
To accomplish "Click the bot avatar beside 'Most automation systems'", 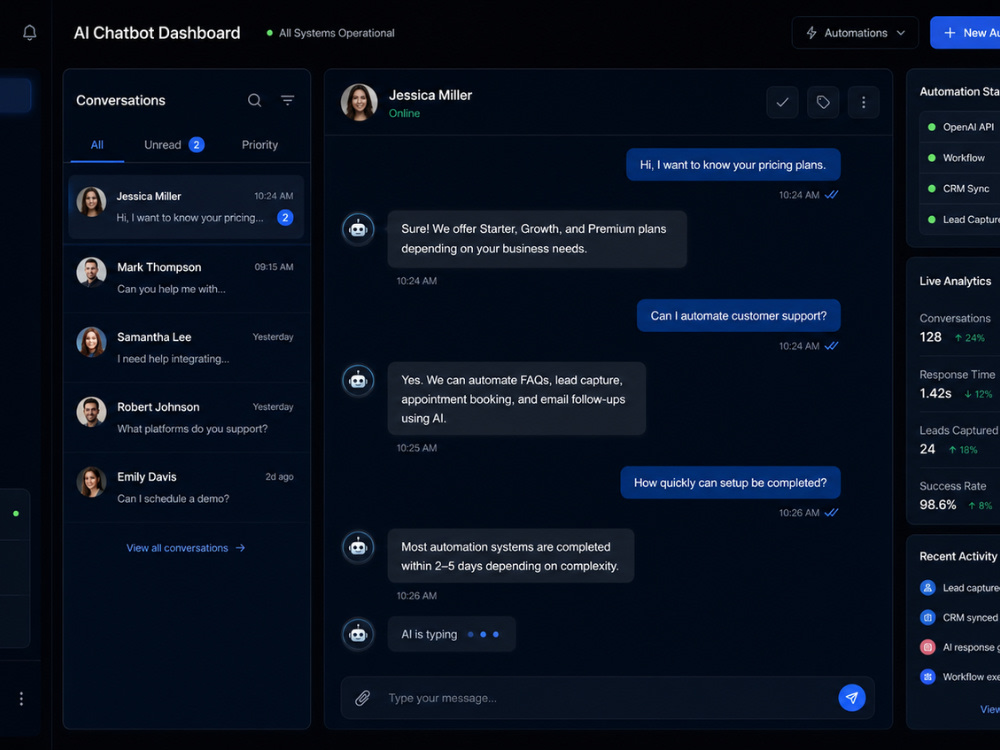I will pyautogui.click(x=358, y=547).
